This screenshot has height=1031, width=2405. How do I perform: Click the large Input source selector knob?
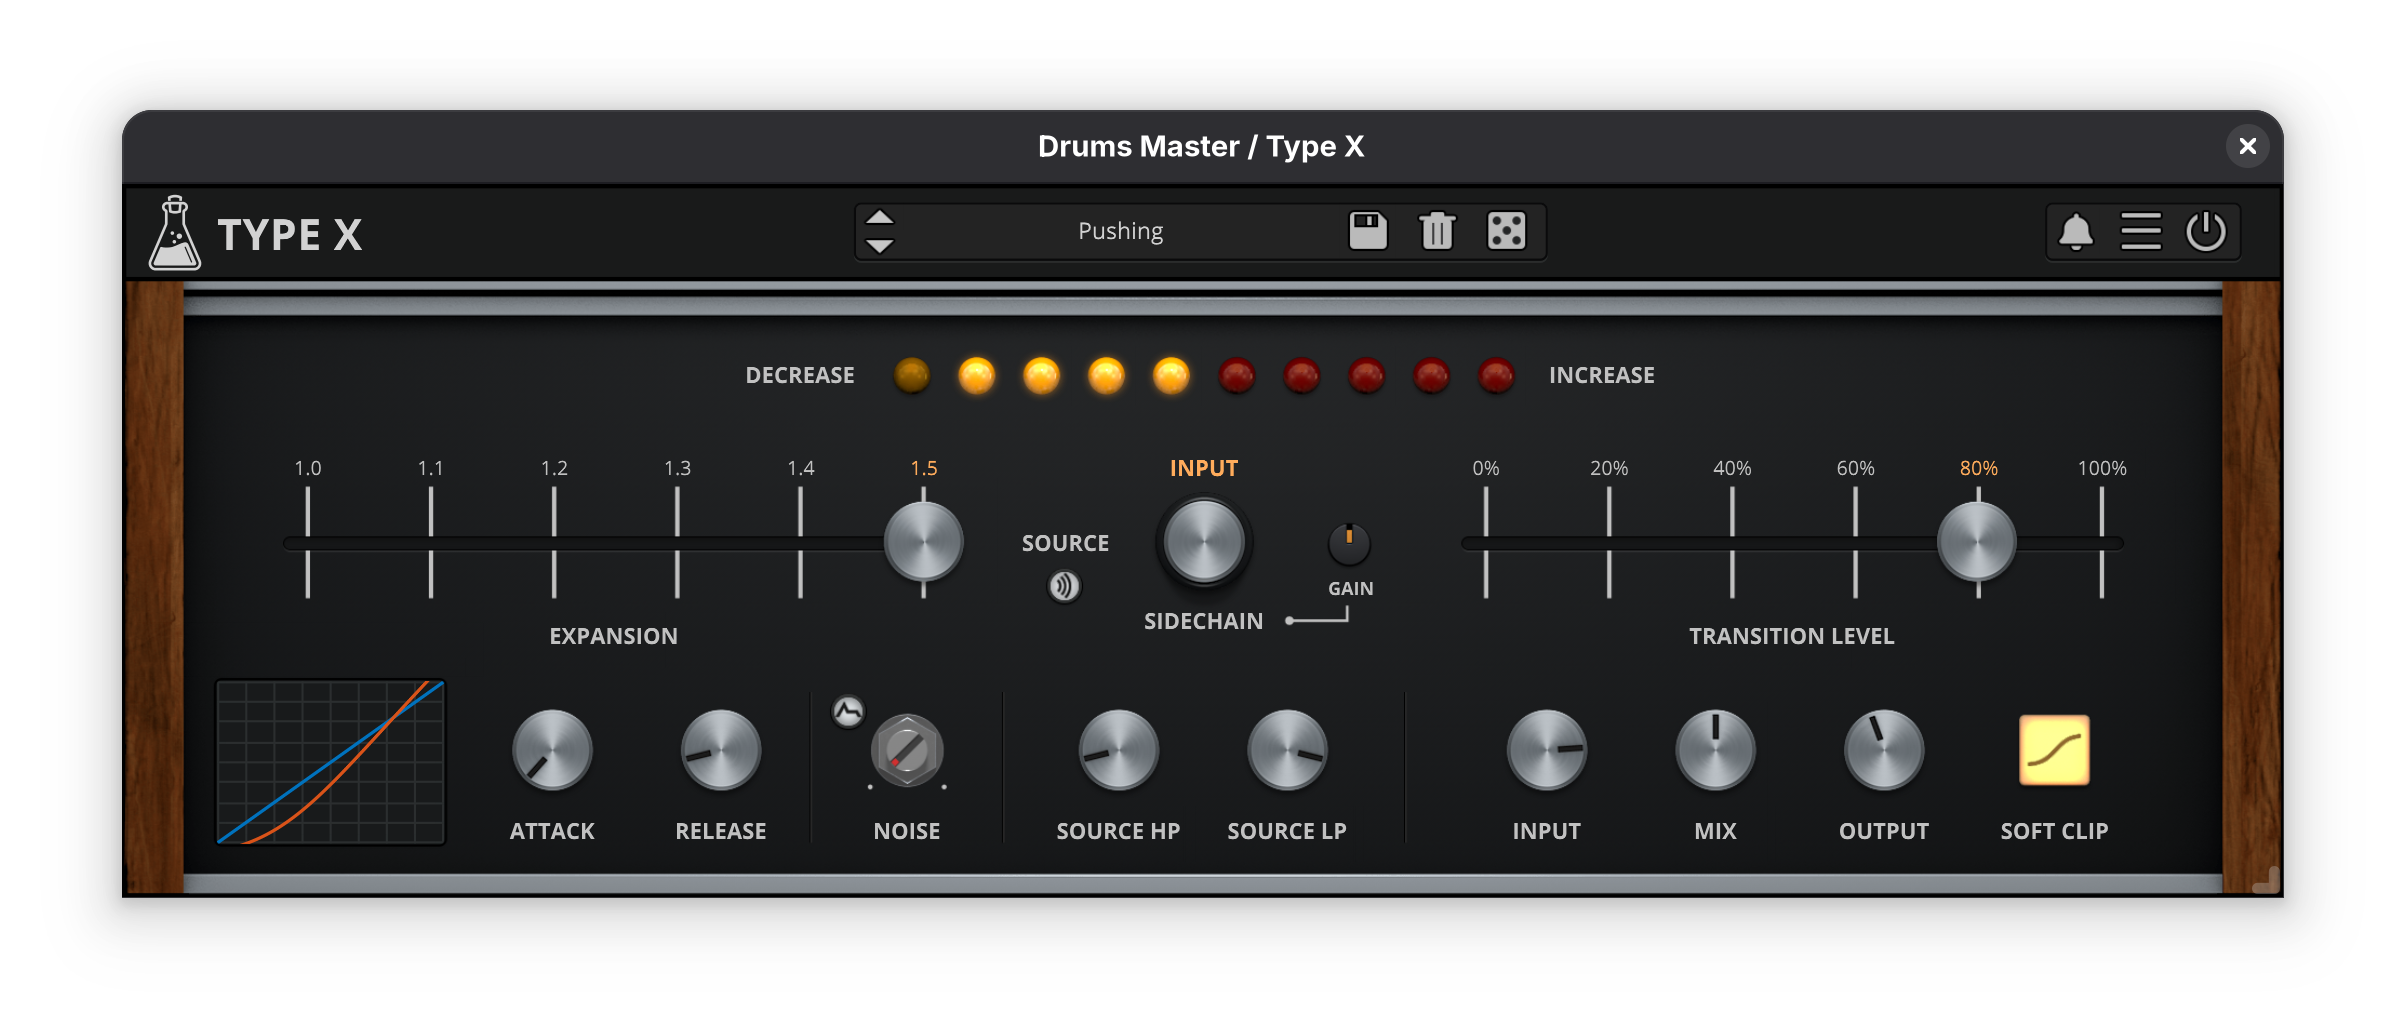click(x=1204, y=542)
